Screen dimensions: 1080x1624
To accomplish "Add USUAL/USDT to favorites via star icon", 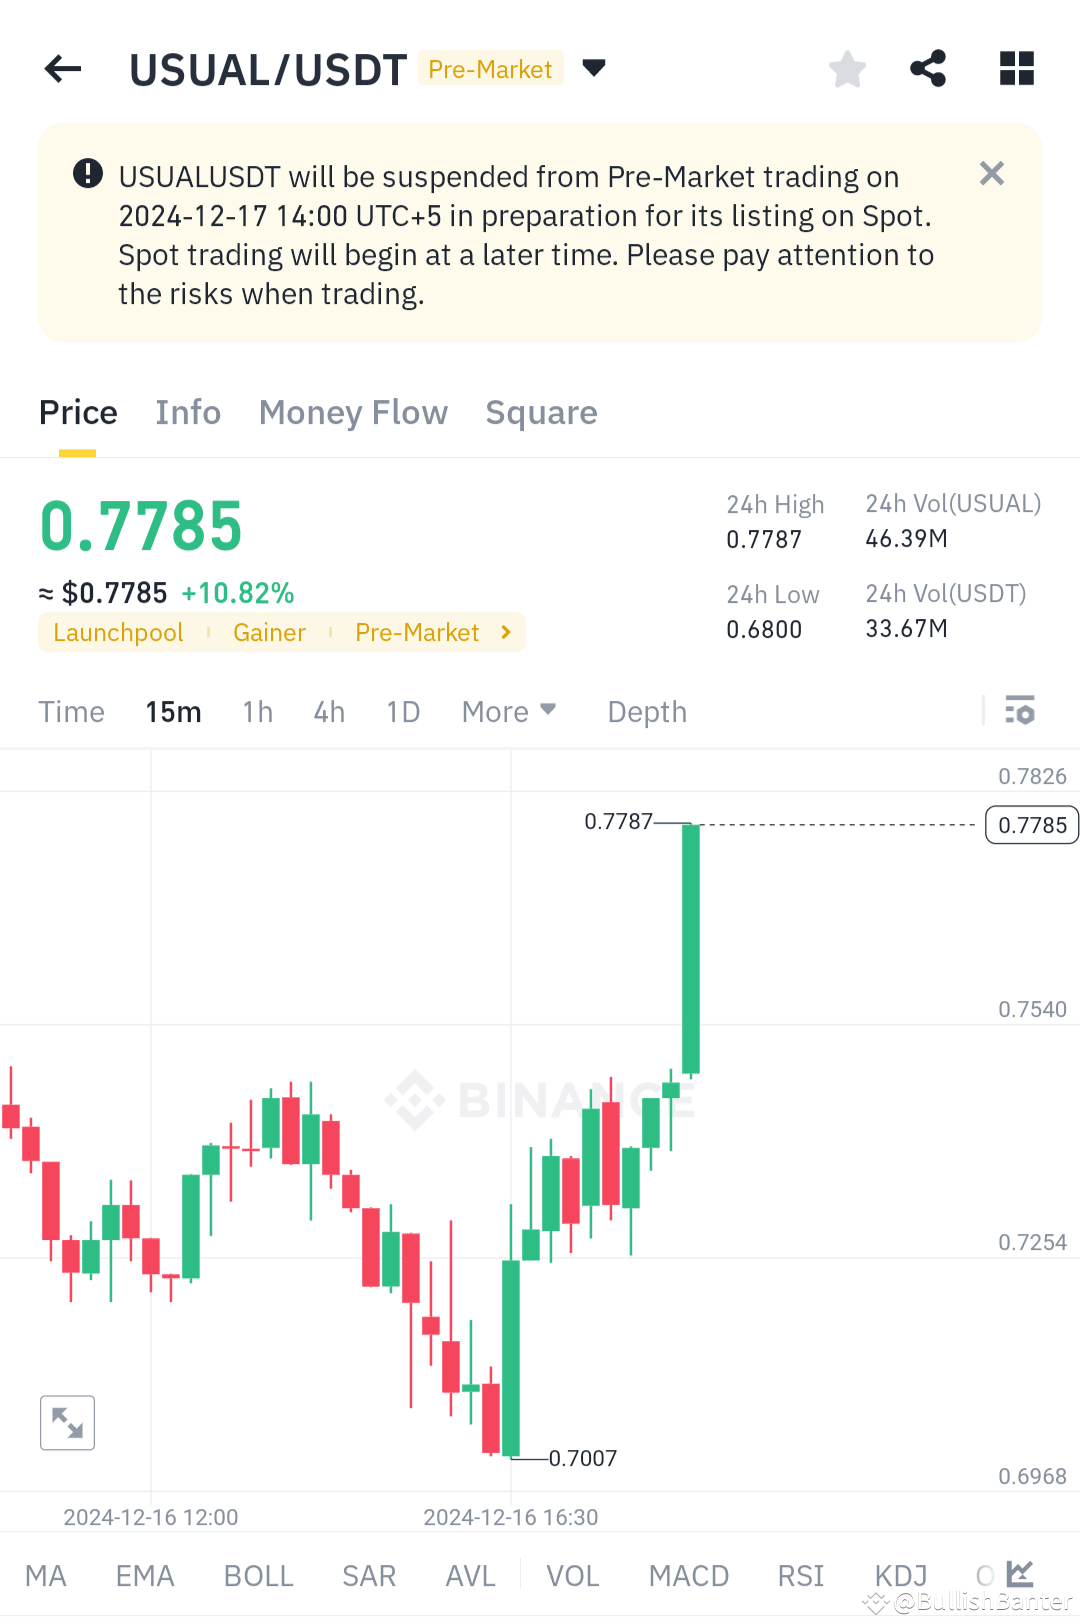I will [x=847, y=68].
